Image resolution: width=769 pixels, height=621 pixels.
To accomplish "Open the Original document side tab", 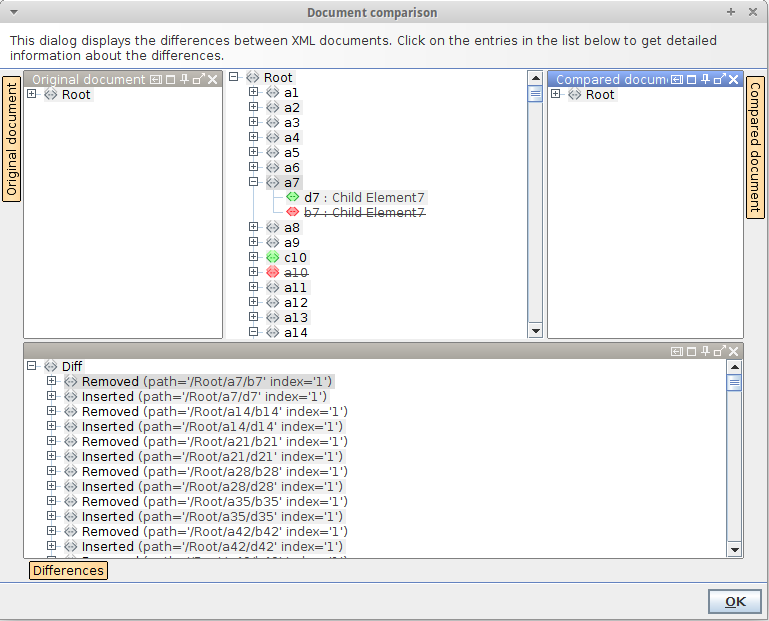I will (11, 139).
